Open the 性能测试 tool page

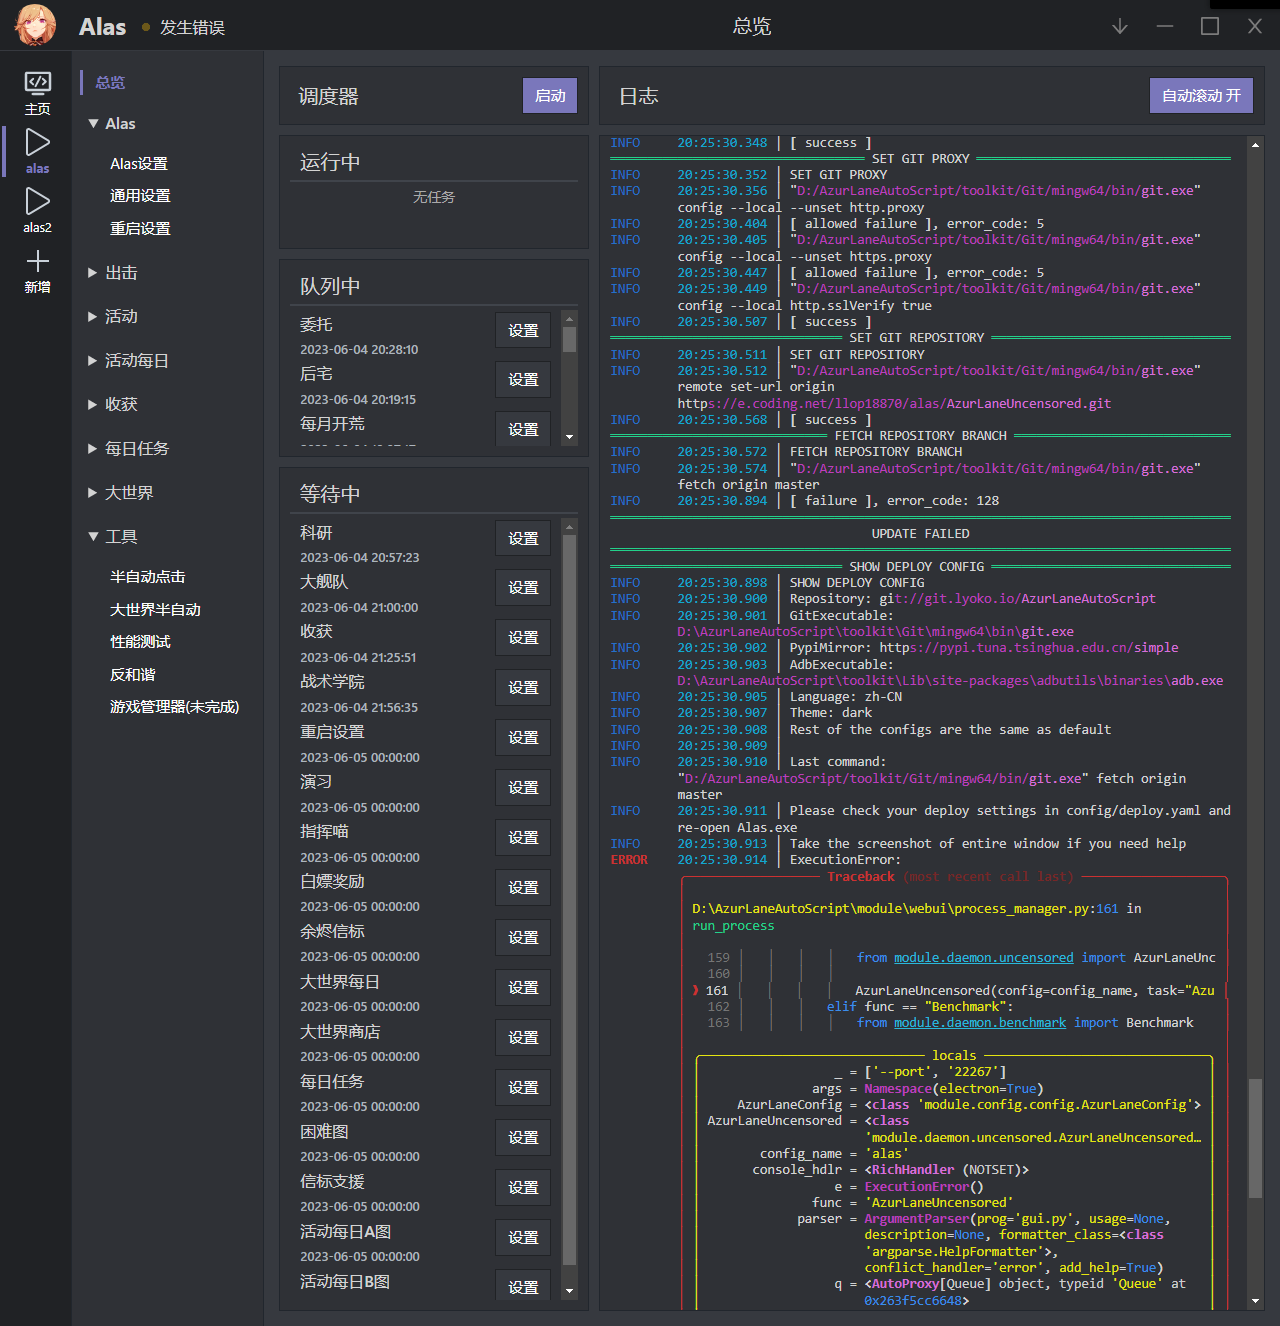click(x=140, y=641)
